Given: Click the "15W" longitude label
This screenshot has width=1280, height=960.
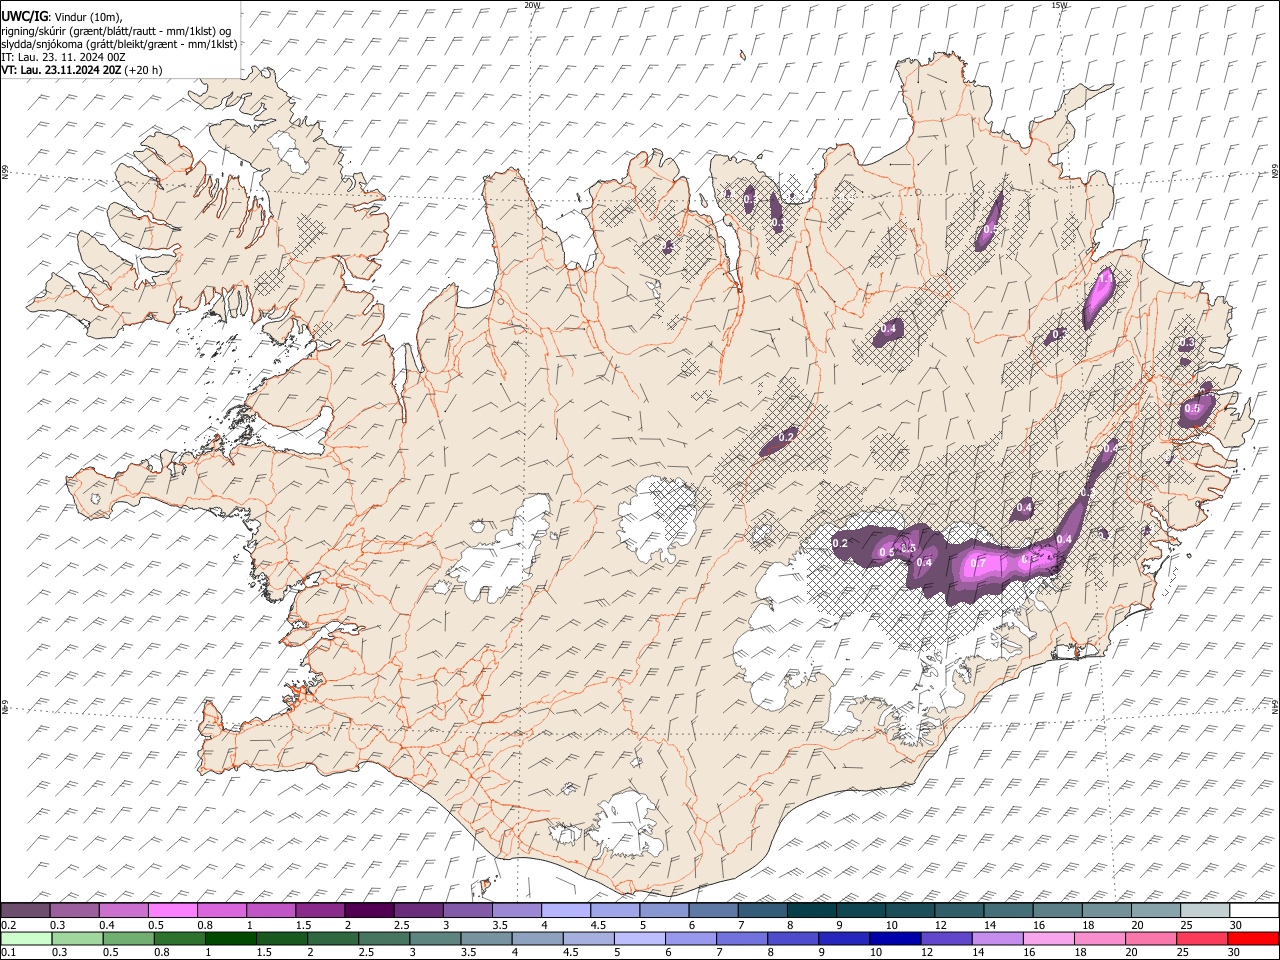Looking at the screenshot, I should point(1060,5).
